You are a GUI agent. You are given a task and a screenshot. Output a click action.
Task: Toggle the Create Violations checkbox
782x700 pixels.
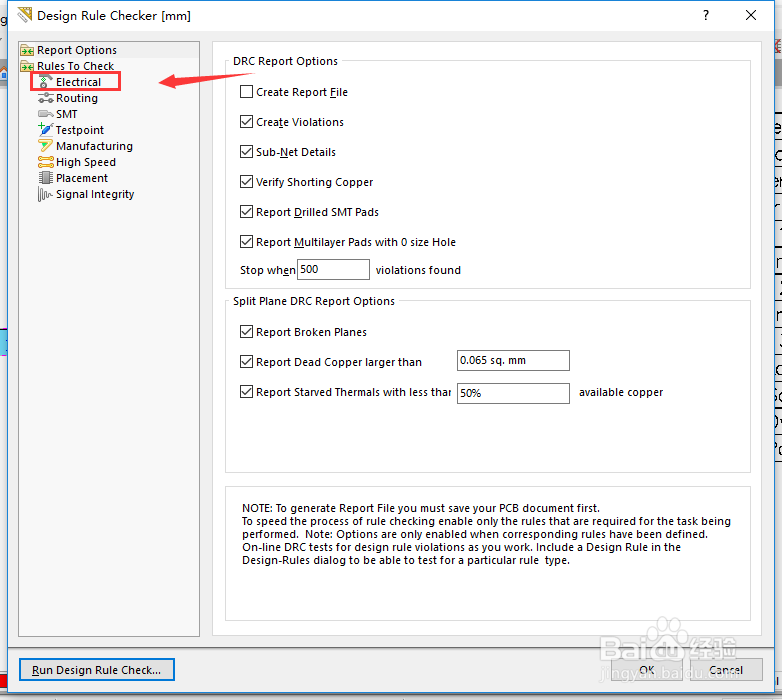pos(246,122)
